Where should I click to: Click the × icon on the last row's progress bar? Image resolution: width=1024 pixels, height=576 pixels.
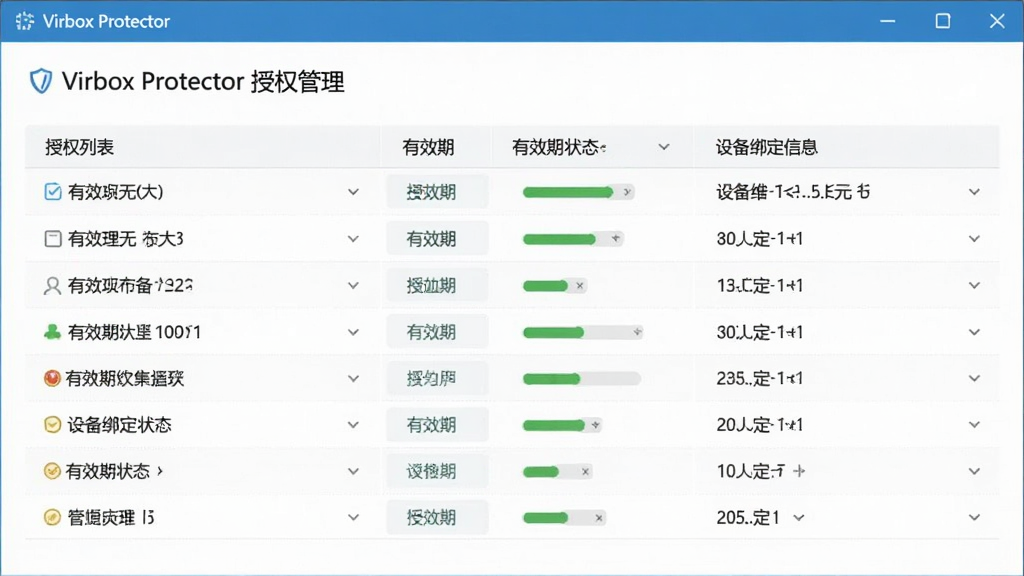tap(599, 518)
